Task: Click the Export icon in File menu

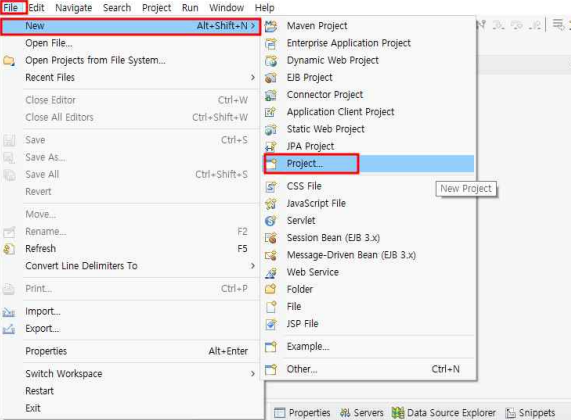Action: coord(9,329)
